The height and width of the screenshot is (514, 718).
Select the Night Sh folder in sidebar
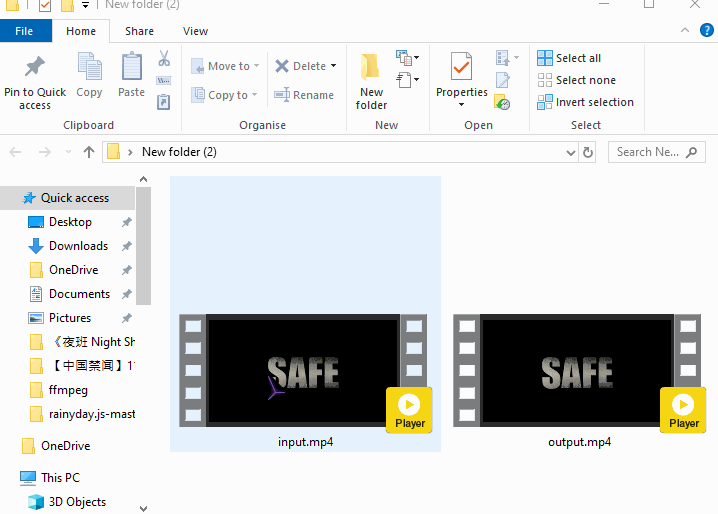(93, 342)
